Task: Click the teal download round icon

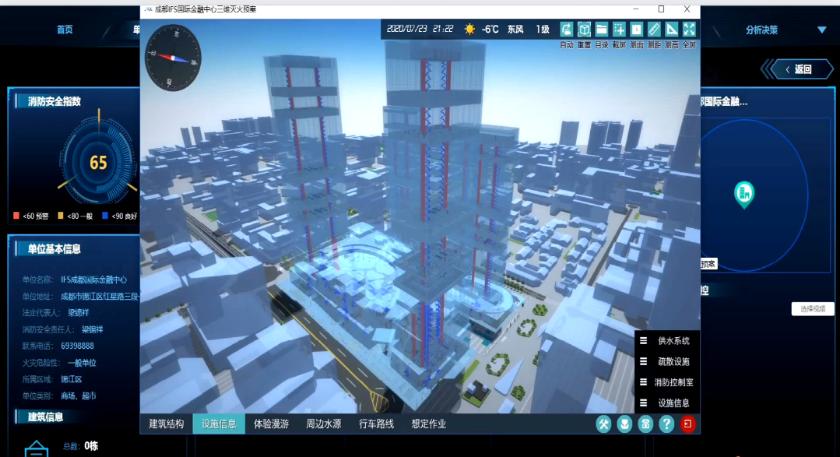Action: 625,424
